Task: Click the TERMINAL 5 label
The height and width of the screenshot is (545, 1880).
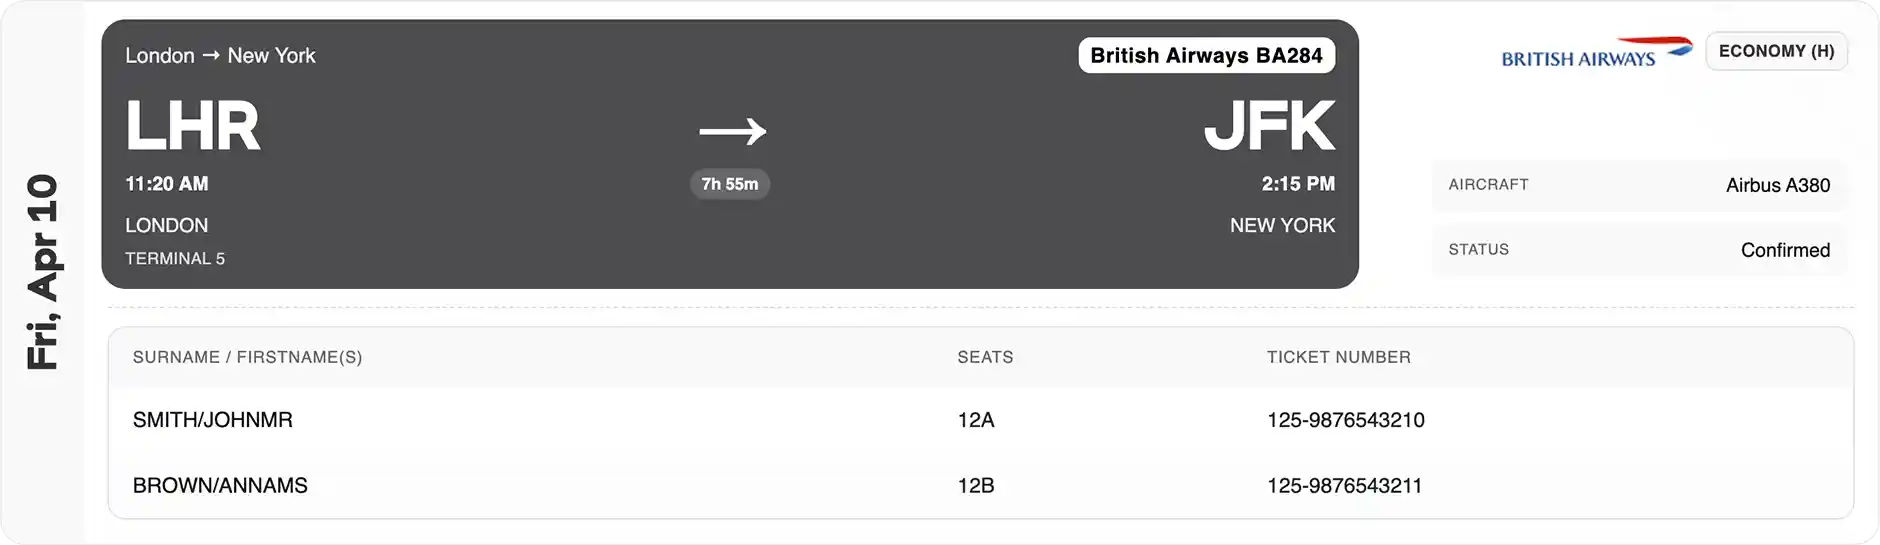Action: [x=175, y=259]
